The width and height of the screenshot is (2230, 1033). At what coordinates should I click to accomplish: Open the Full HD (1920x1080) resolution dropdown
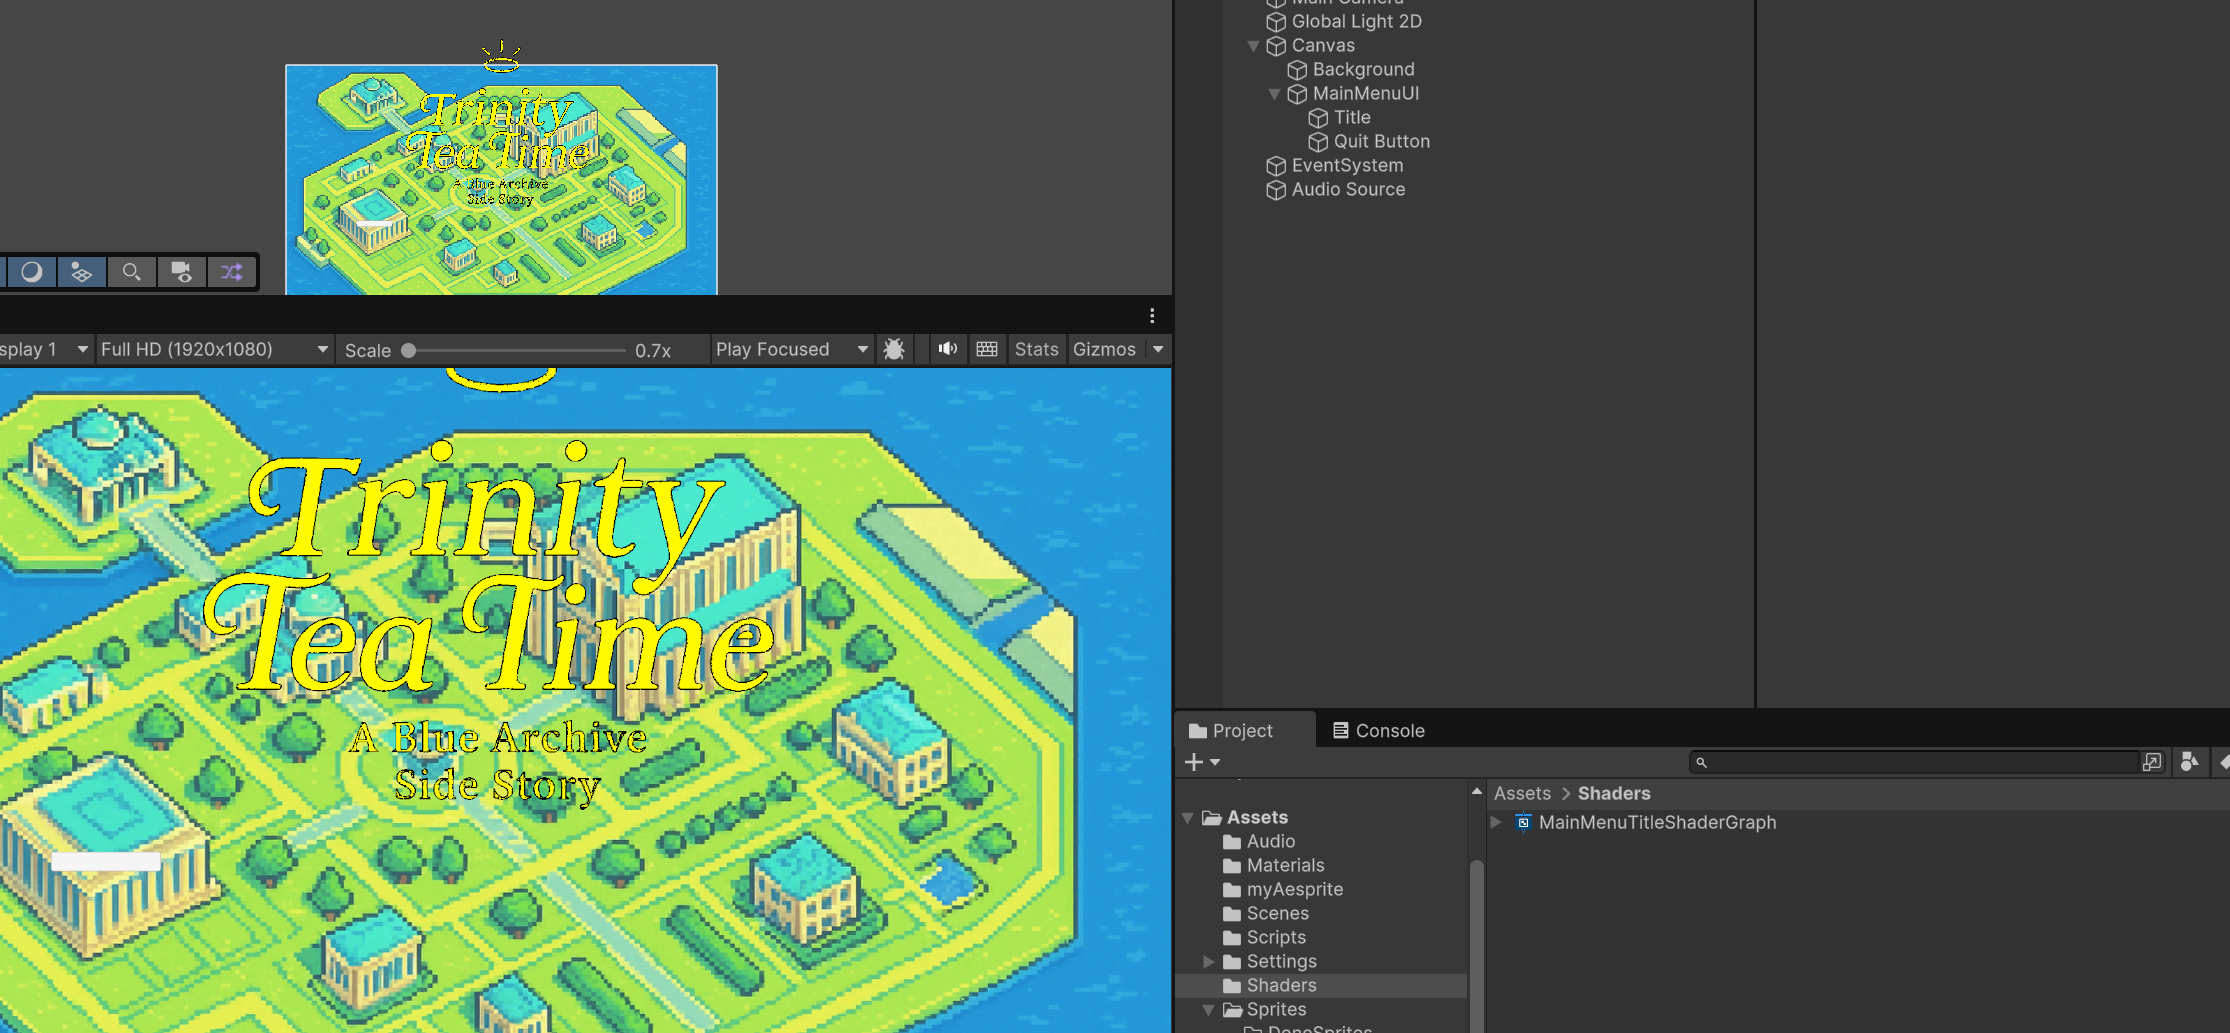coord(214,349)
